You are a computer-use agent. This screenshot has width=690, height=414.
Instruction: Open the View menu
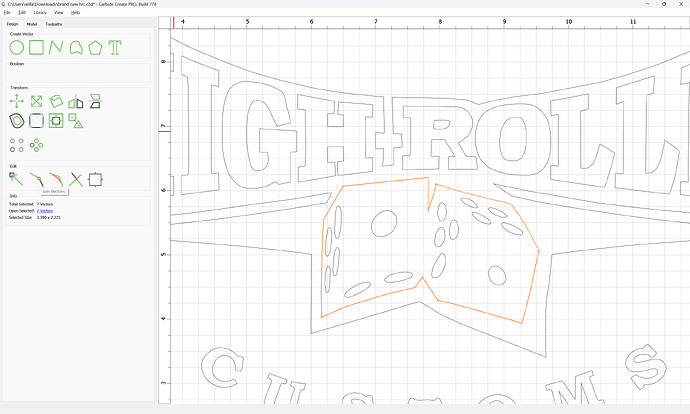click(59, 12)
